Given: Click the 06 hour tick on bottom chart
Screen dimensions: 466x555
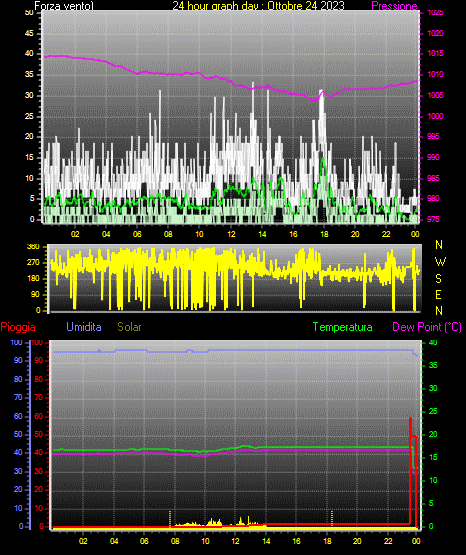Looking at the screenshot, I should [144, 541].
